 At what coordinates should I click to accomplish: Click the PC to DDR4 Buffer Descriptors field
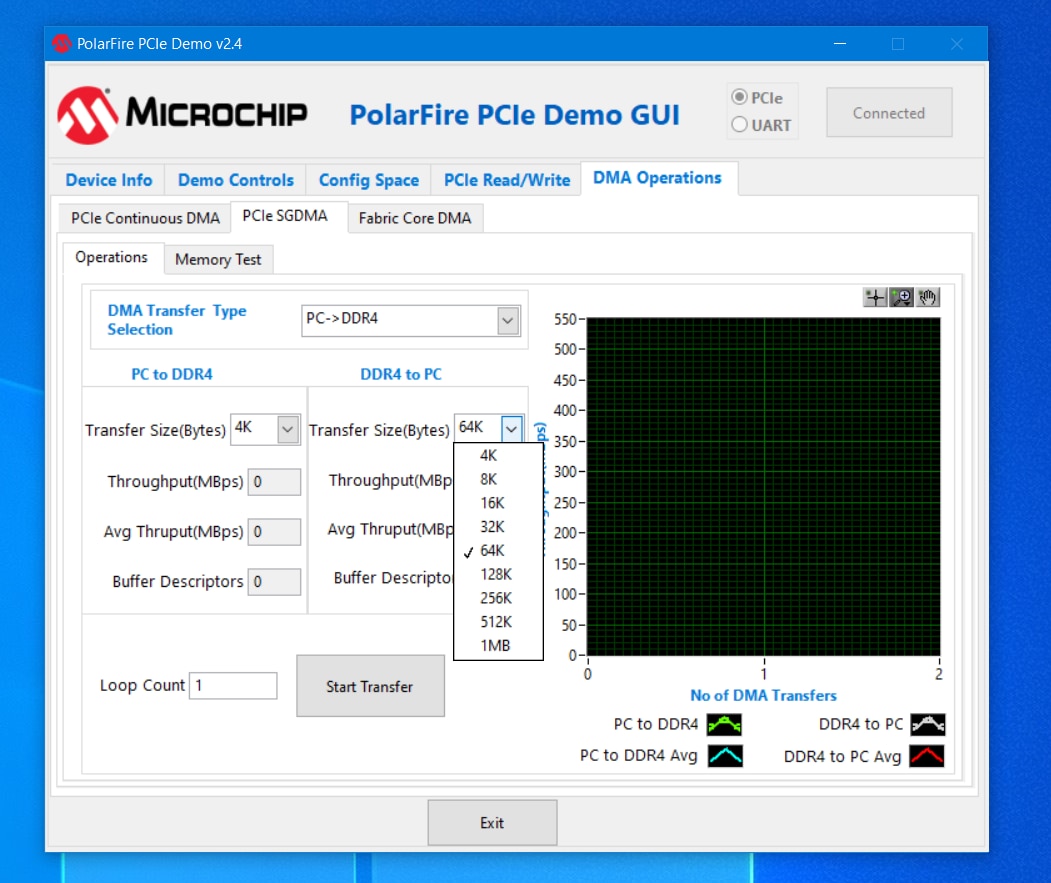point(274,581)
